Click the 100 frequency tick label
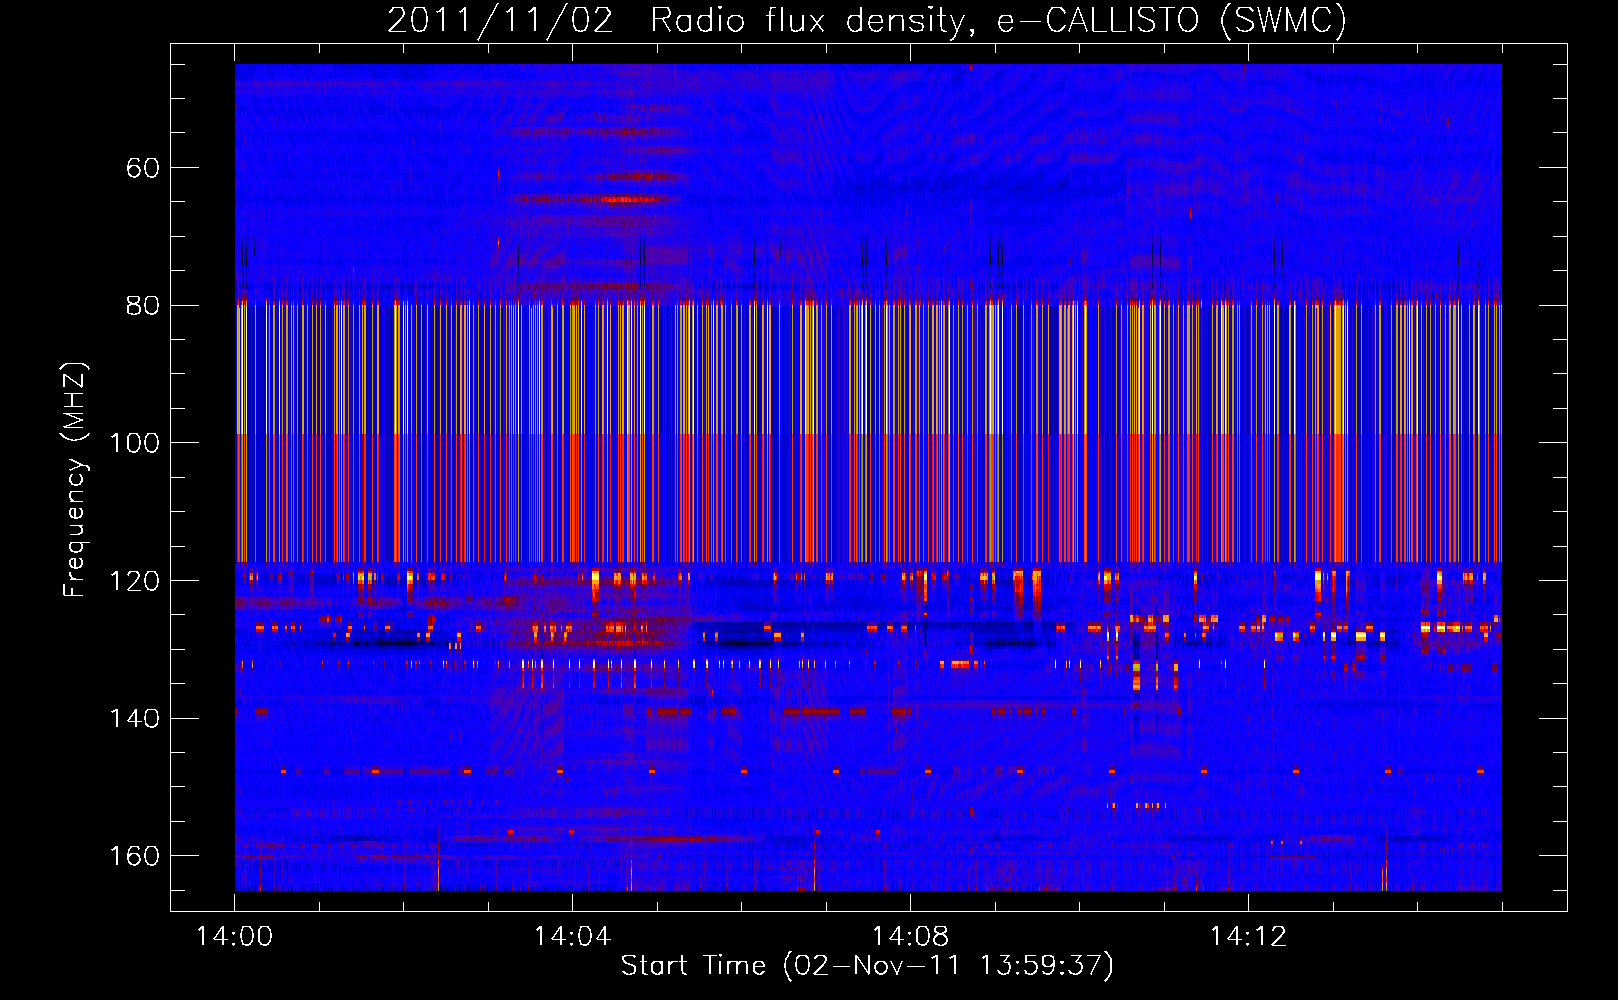This screenshot has width=1618, height=1000. pyautogui.click(x=134, y=443)
